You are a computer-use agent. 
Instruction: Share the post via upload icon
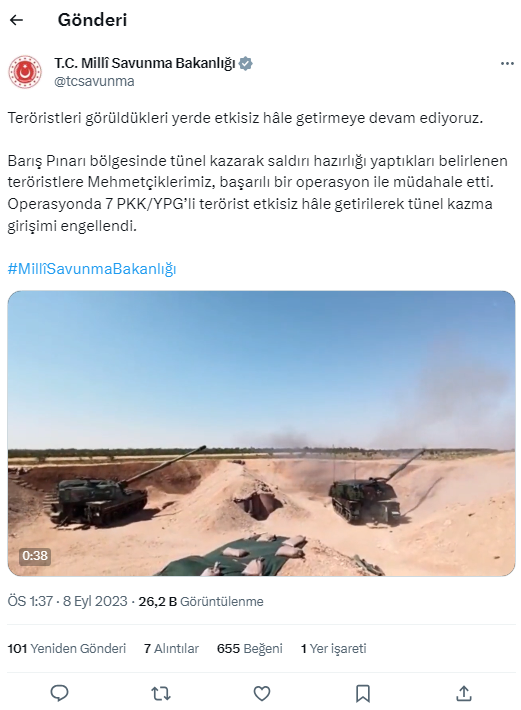(x=464, y=693)
